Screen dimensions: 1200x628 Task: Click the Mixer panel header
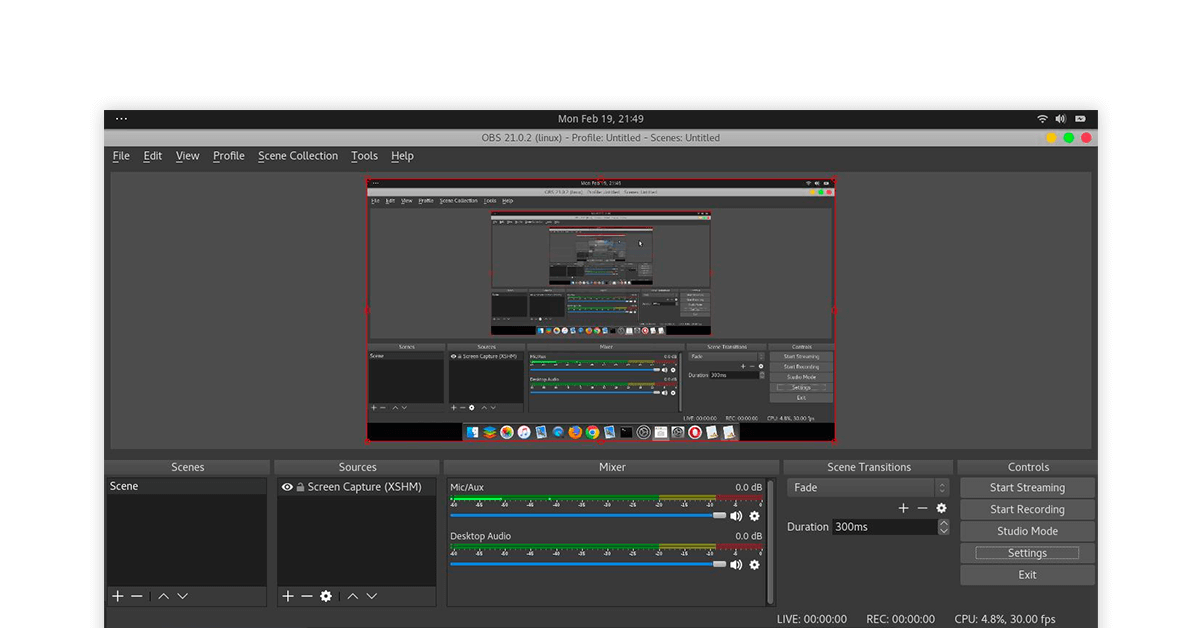pyautogui.click(x=612, y=467)
